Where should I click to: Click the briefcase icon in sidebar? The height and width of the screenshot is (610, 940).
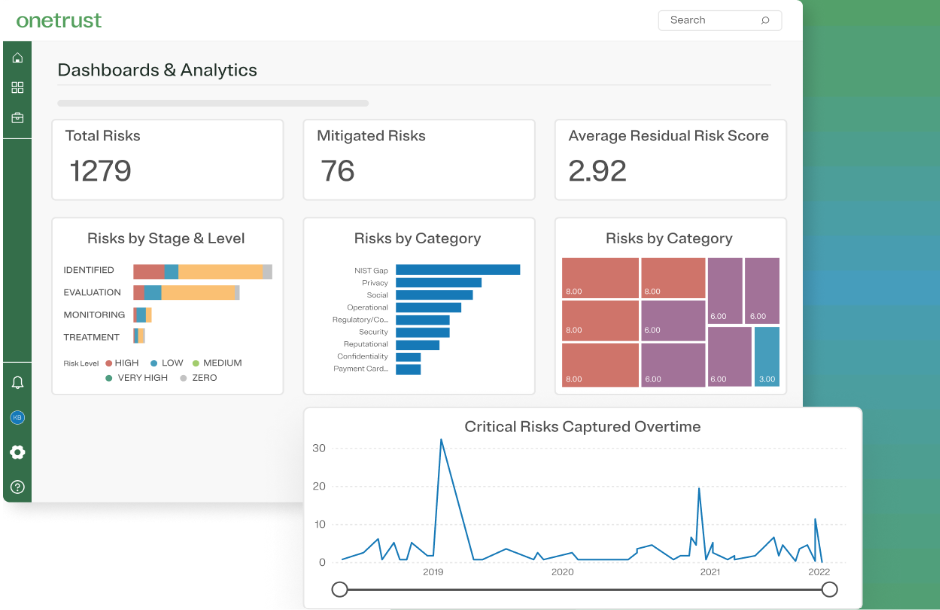[x=17, y=118]
